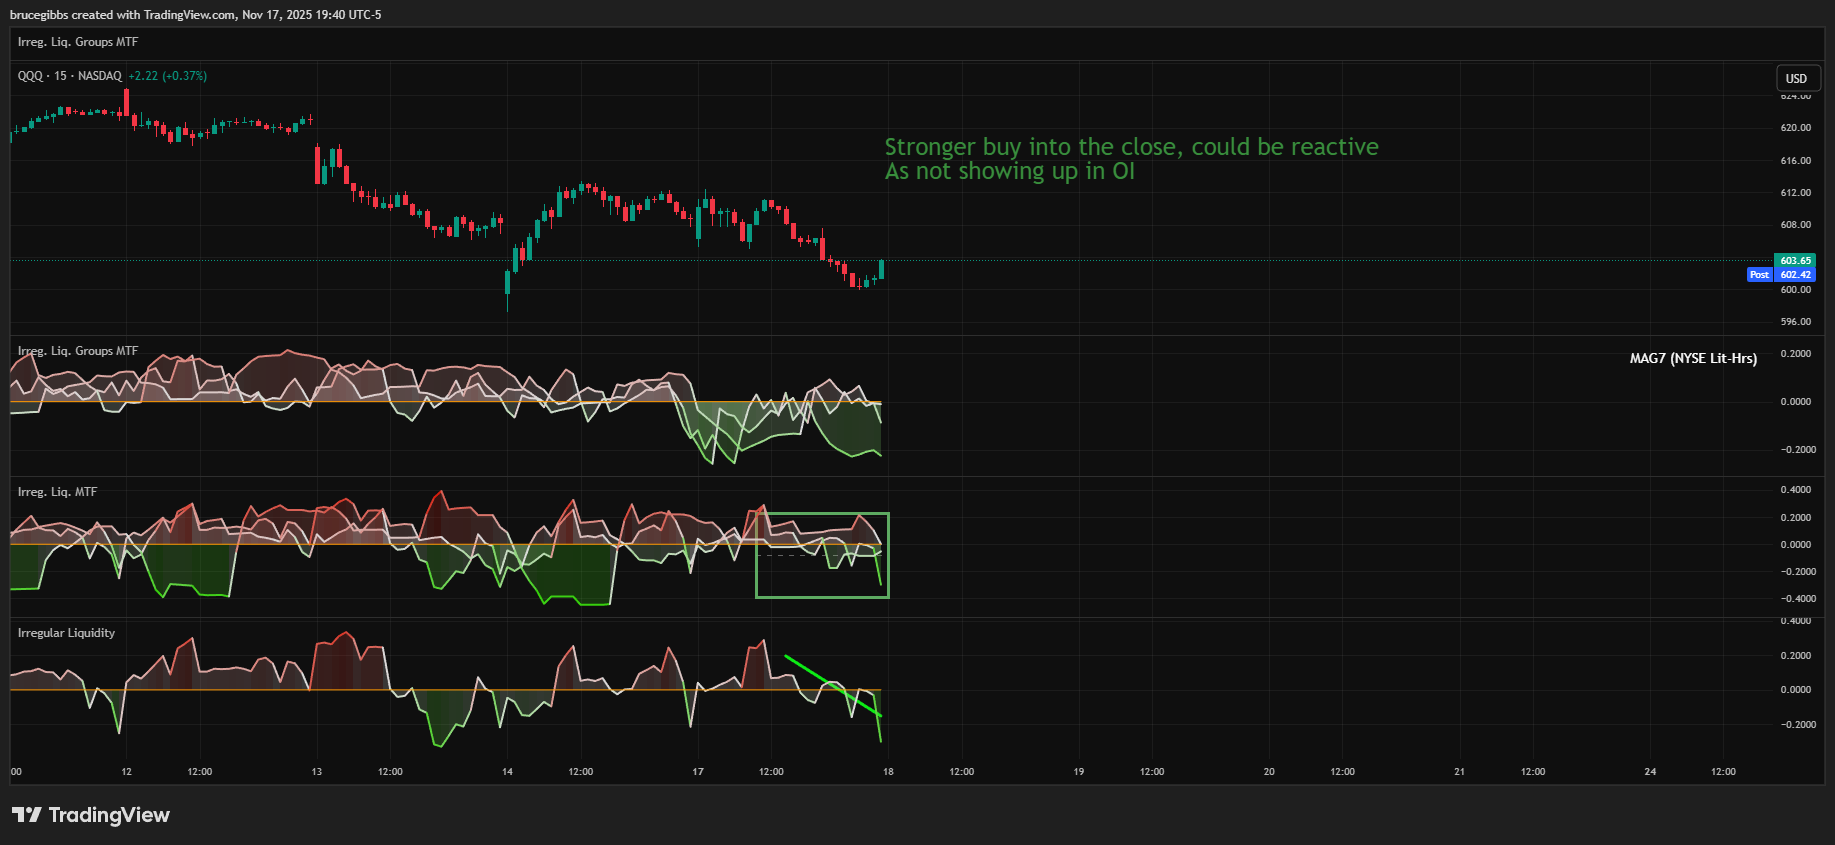The height and width of the screenshot is (845, 1835).
Task: Select the green diagonal trend line
Action: tap(832, 685)
